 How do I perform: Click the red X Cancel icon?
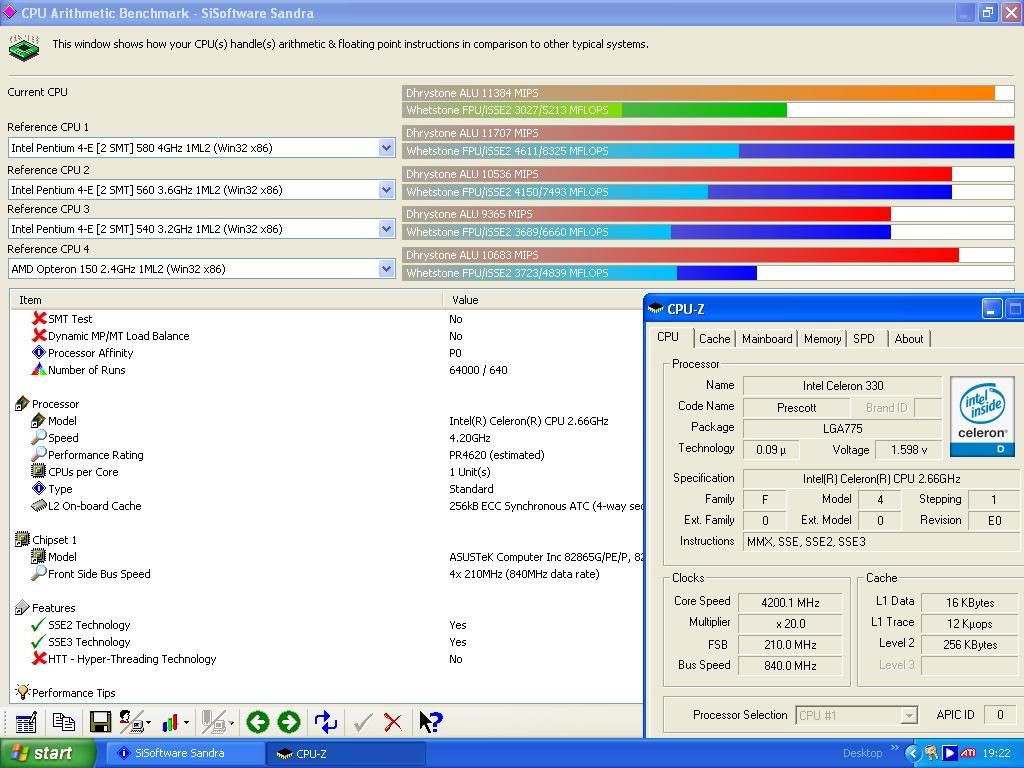(x=393, y=722)
